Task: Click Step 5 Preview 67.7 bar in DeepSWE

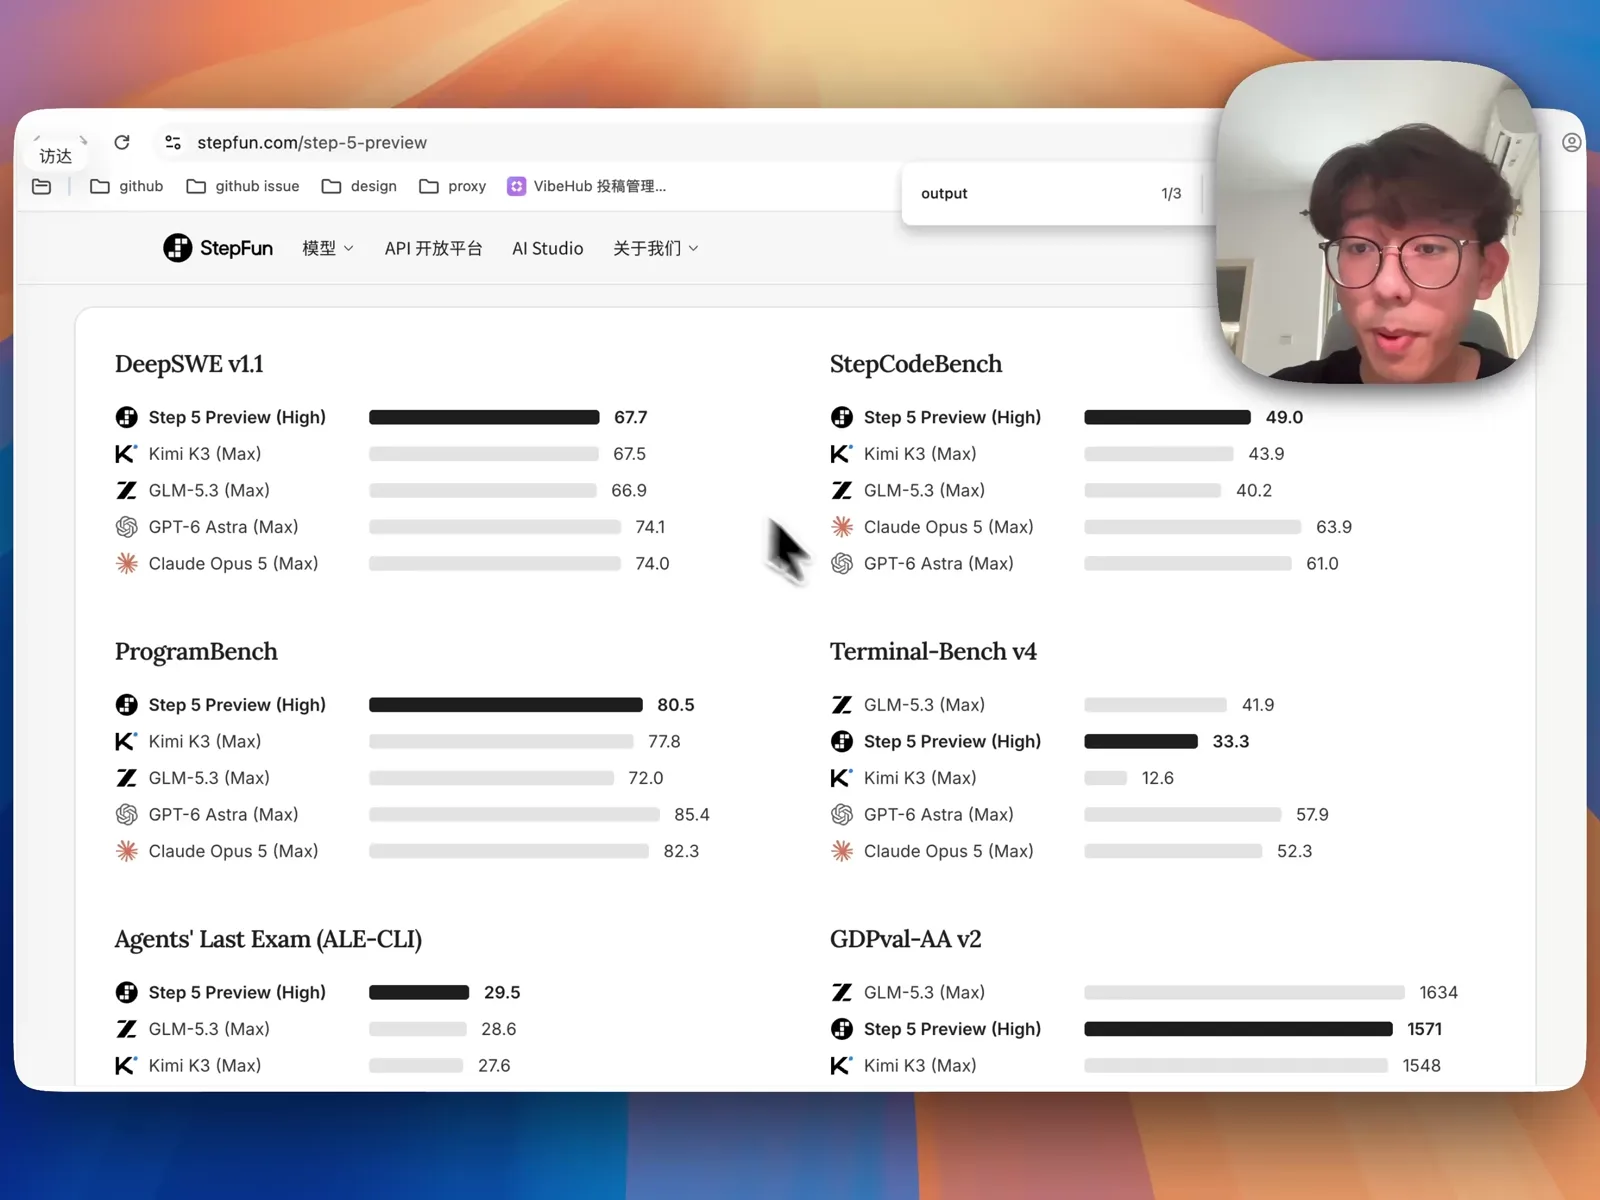Action: click(x=484, y=417)
